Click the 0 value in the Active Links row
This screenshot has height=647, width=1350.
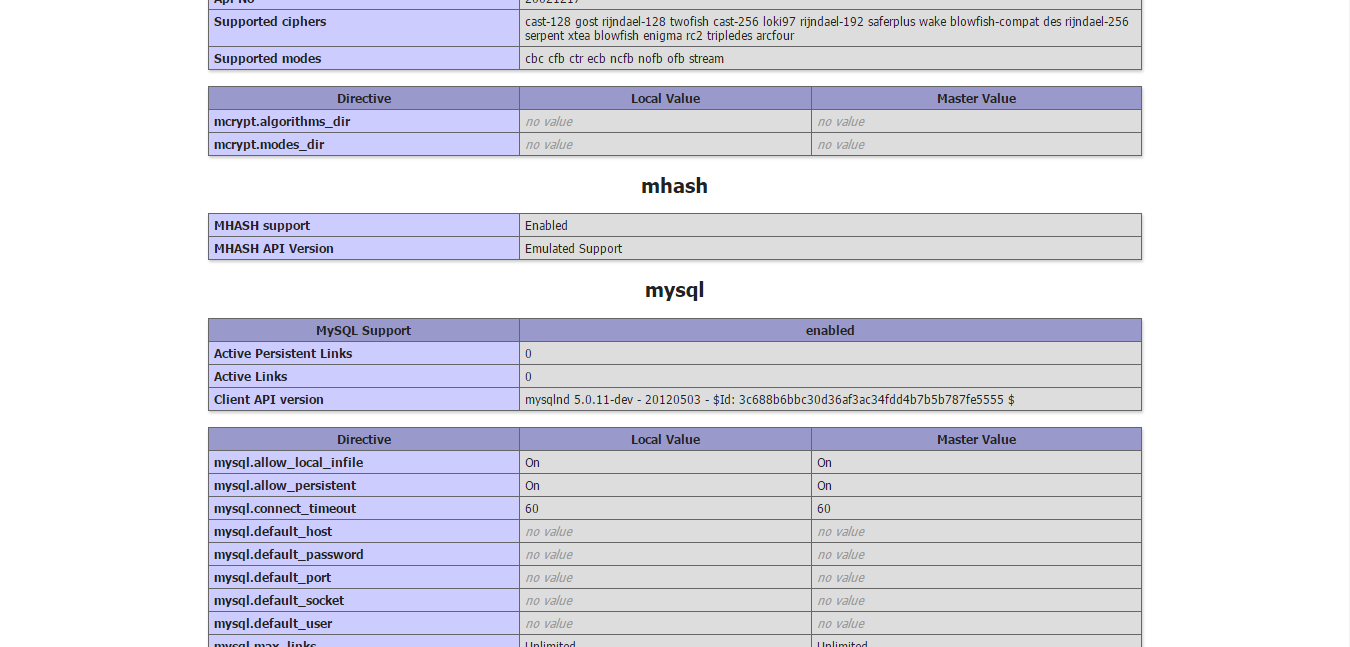pos(528,376)
